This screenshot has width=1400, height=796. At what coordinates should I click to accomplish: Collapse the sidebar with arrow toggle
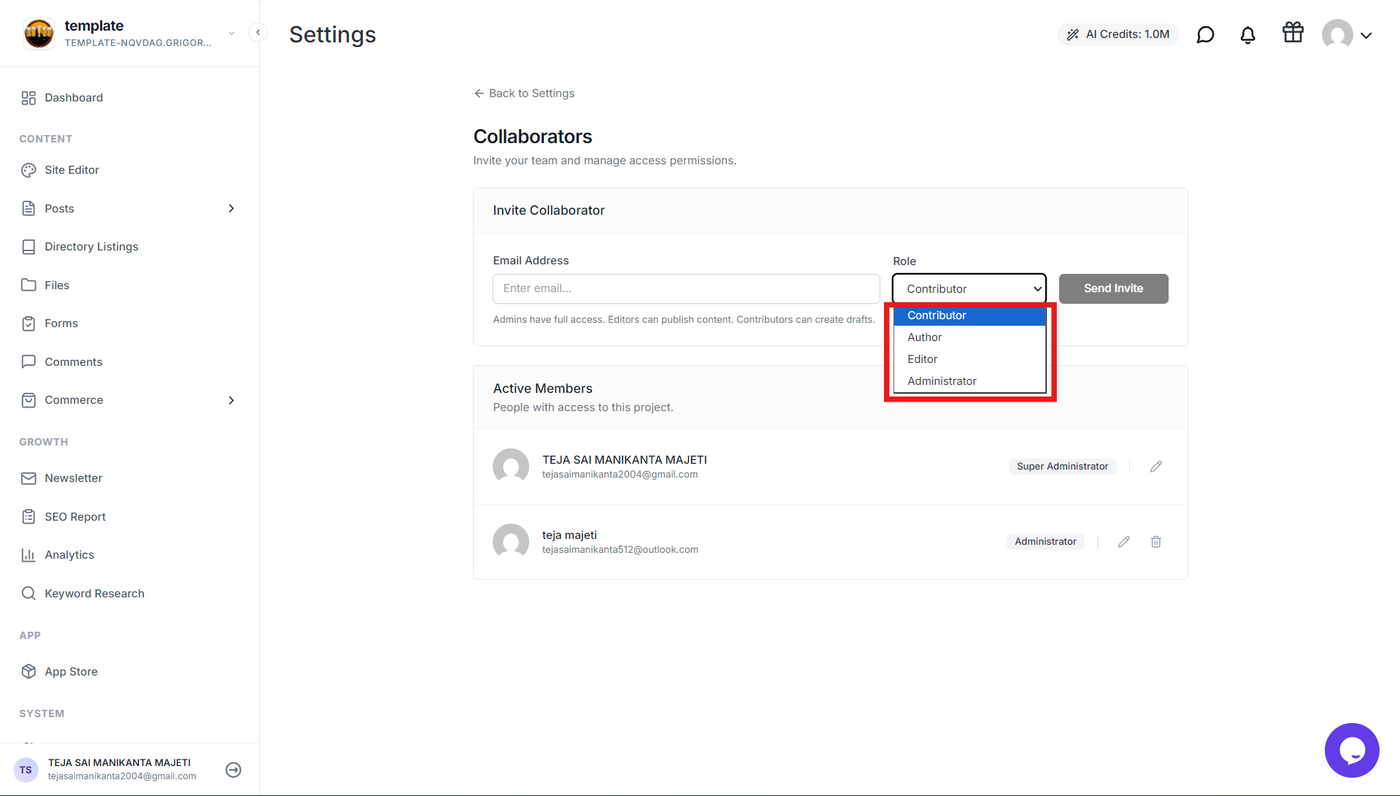pos(258,32)
